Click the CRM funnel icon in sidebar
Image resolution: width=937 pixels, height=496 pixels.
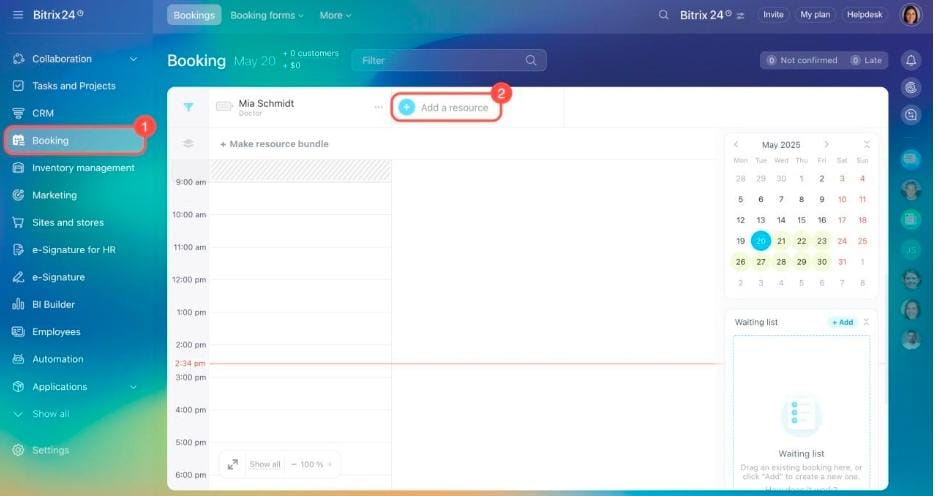pyautogui.click(x=19, y=113)
